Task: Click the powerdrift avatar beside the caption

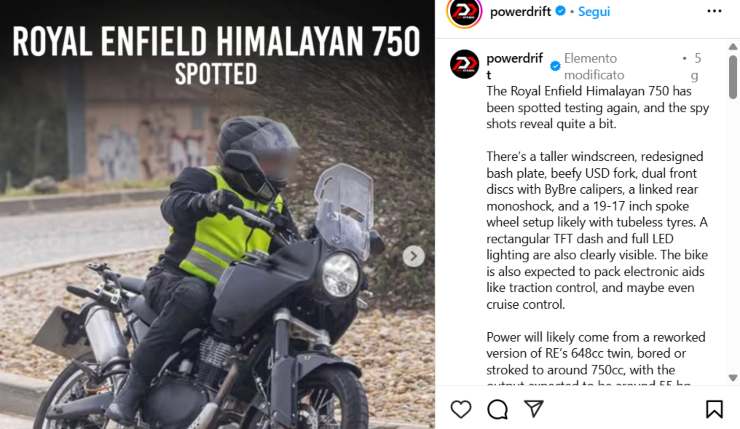Action: (x=464, y=64)
